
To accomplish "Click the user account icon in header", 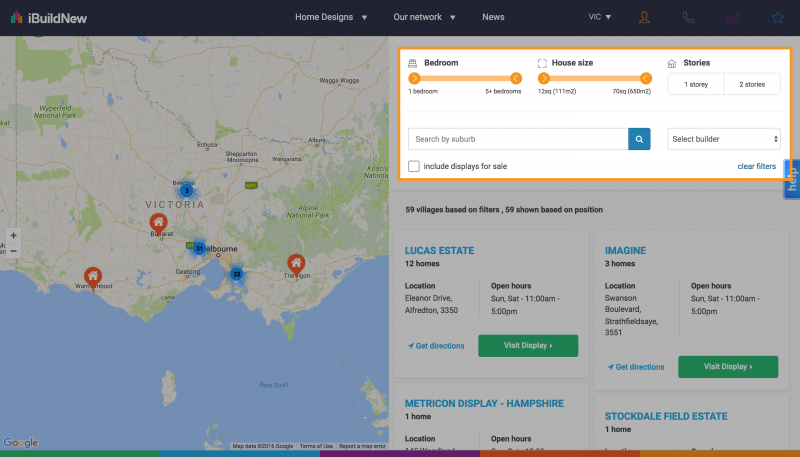I will point(644,17).
